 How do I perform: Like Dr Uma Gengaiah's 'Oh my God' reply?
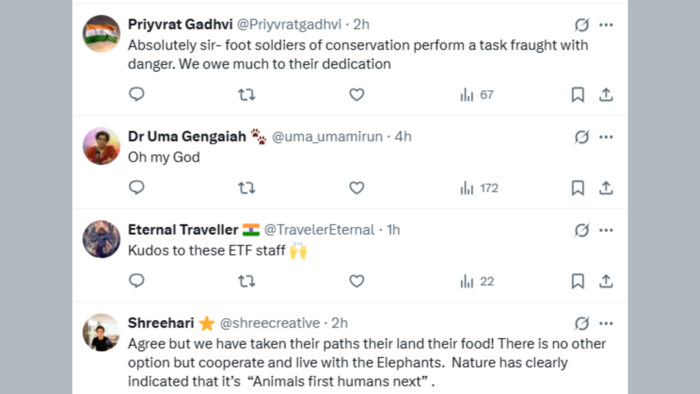coord(357,188)
